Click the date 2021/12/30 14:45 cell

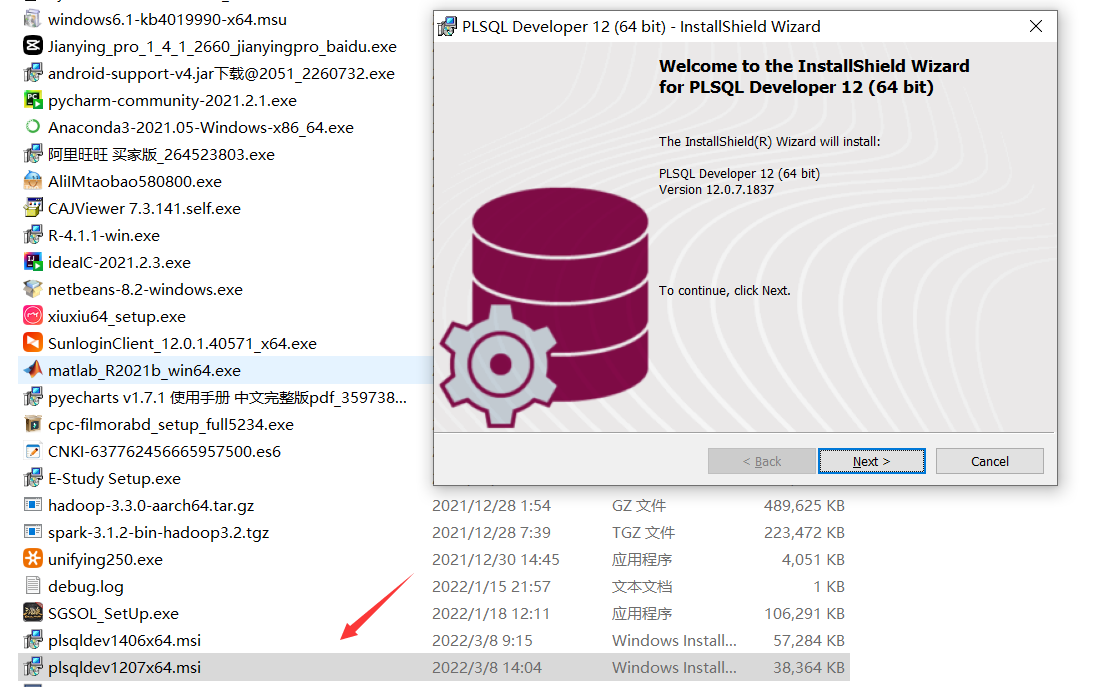[x=495, y=559]
